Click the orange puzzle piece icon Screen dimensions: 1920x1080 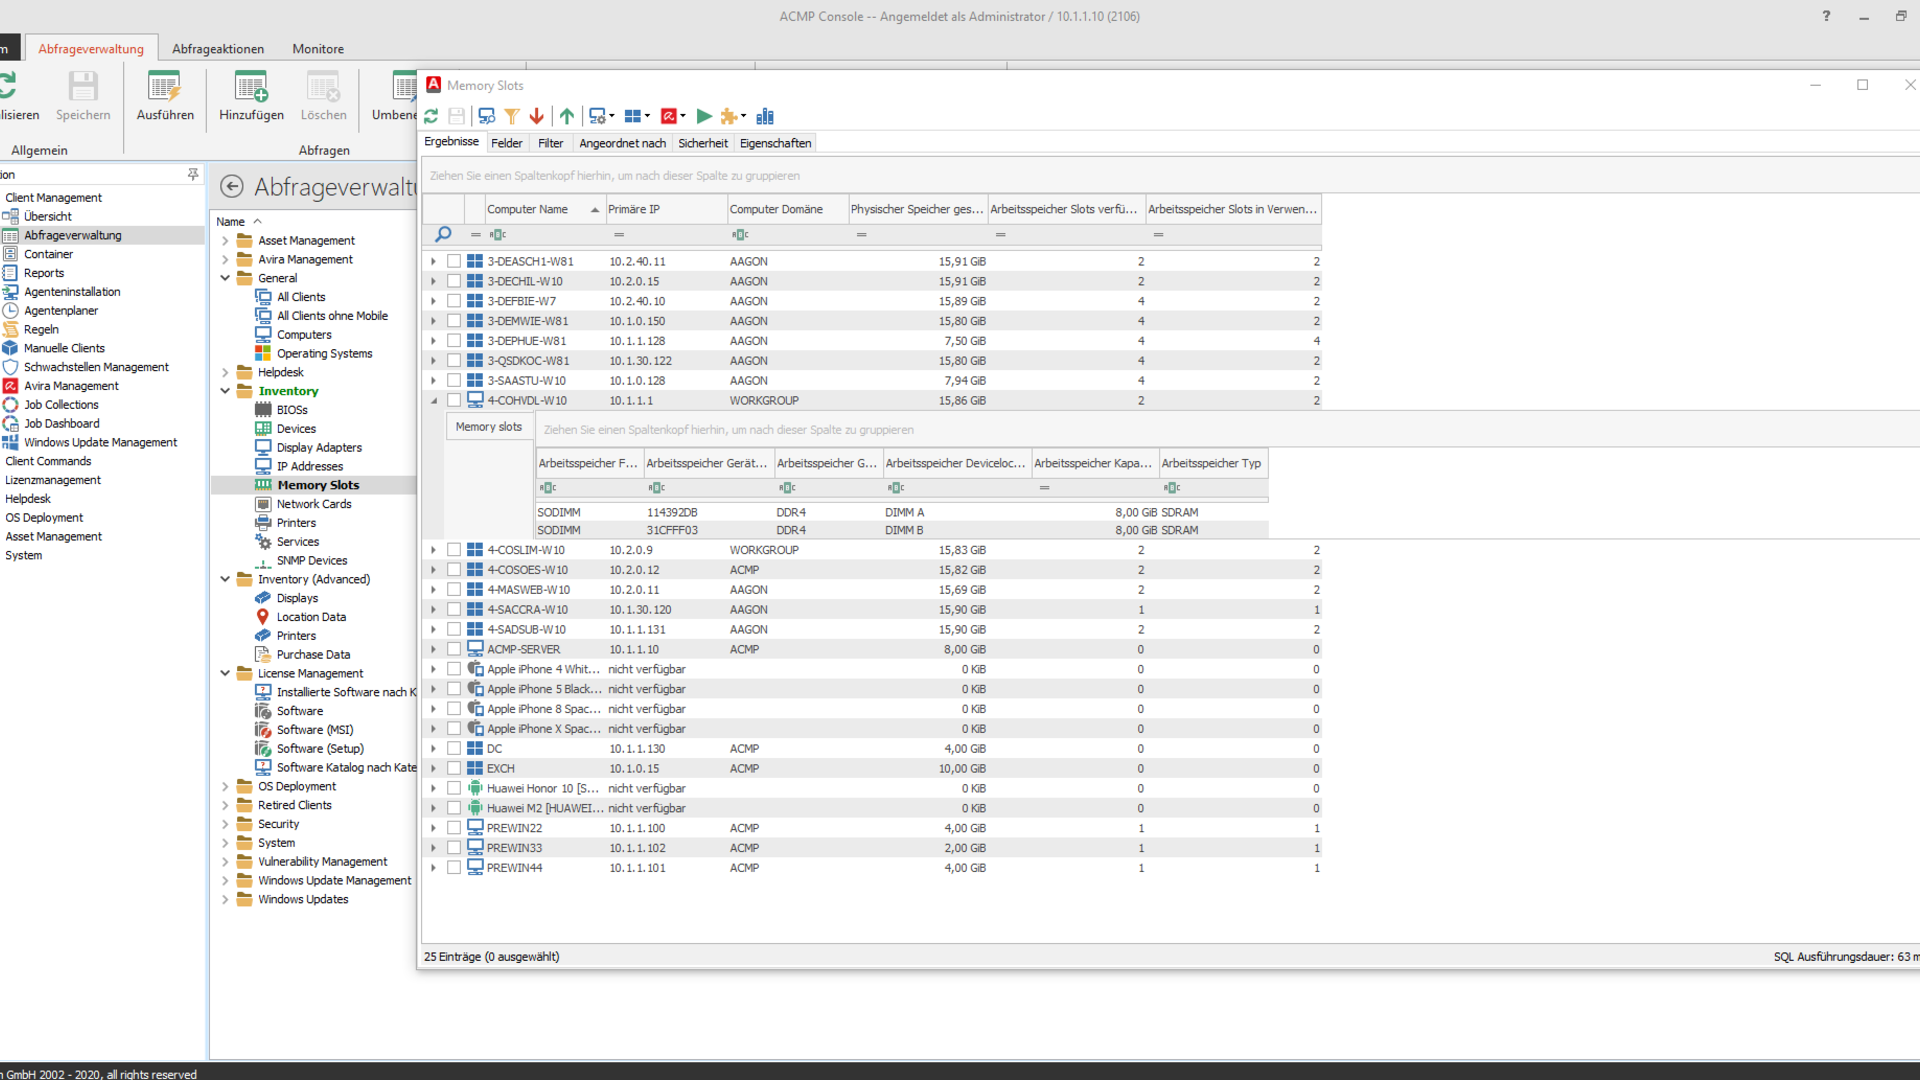click(729, 116)
